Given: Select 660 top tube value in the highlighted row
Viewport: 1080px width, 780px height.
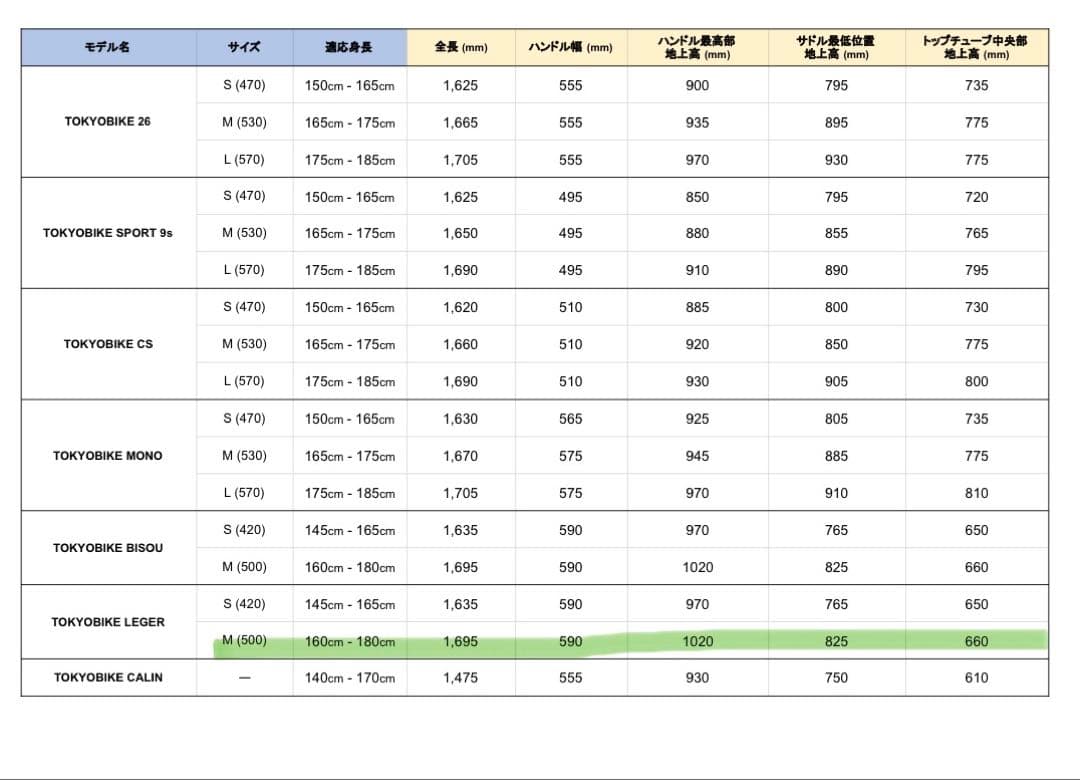Looking at the screenshot, I should click(977, 642).
